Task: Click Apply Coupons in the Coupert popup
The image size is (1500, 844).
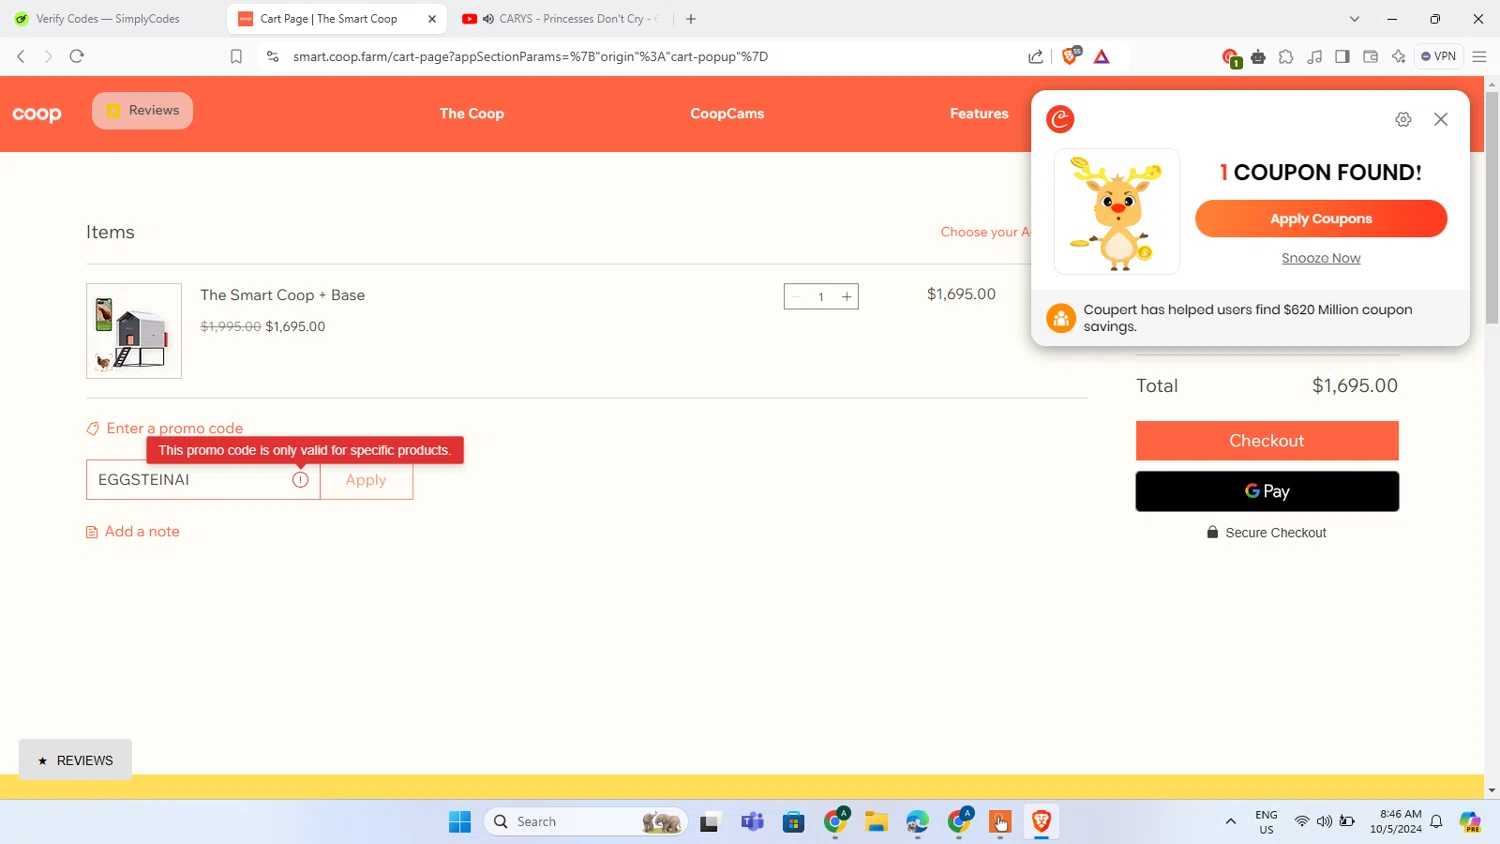Action: [x=1321, y=219]
